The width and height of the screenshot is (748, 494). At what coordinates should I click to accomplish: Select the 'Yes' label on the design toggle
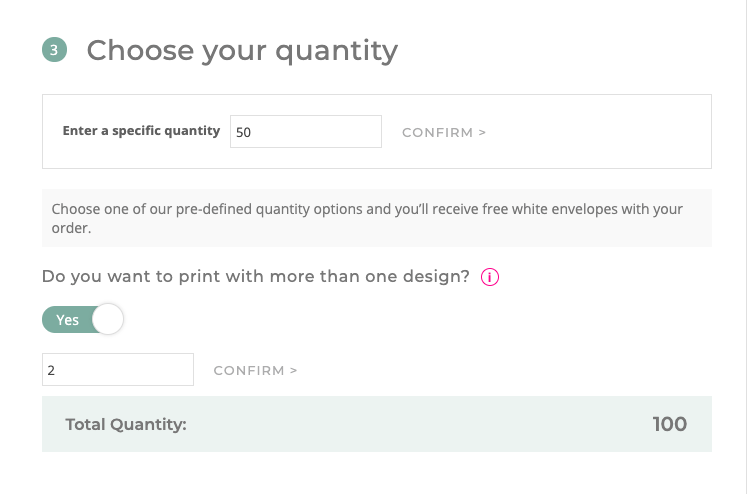[67, 320]
